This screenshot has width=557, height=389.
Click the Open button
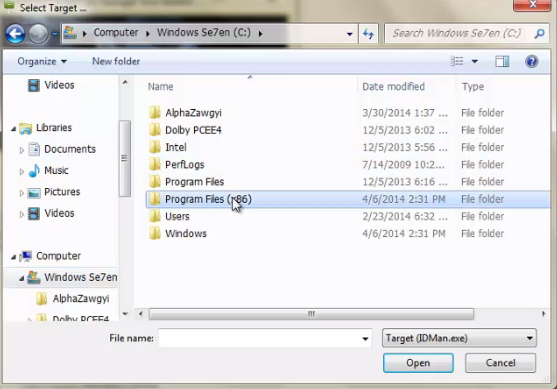click(x=418, y=363)
